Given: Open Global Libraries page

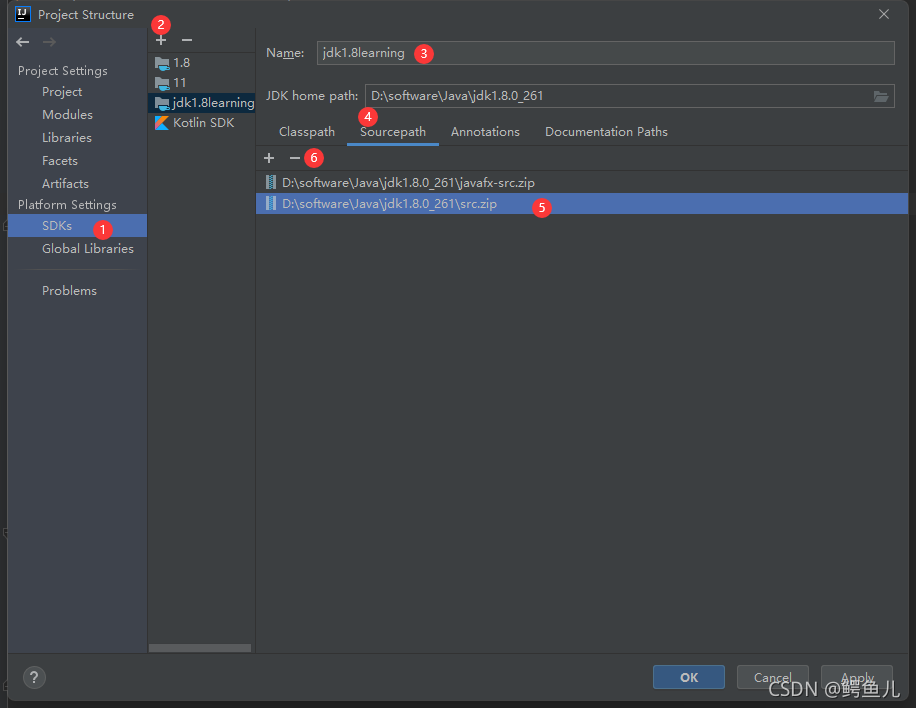Looking at the screenshot, I should tap(88, 249).
